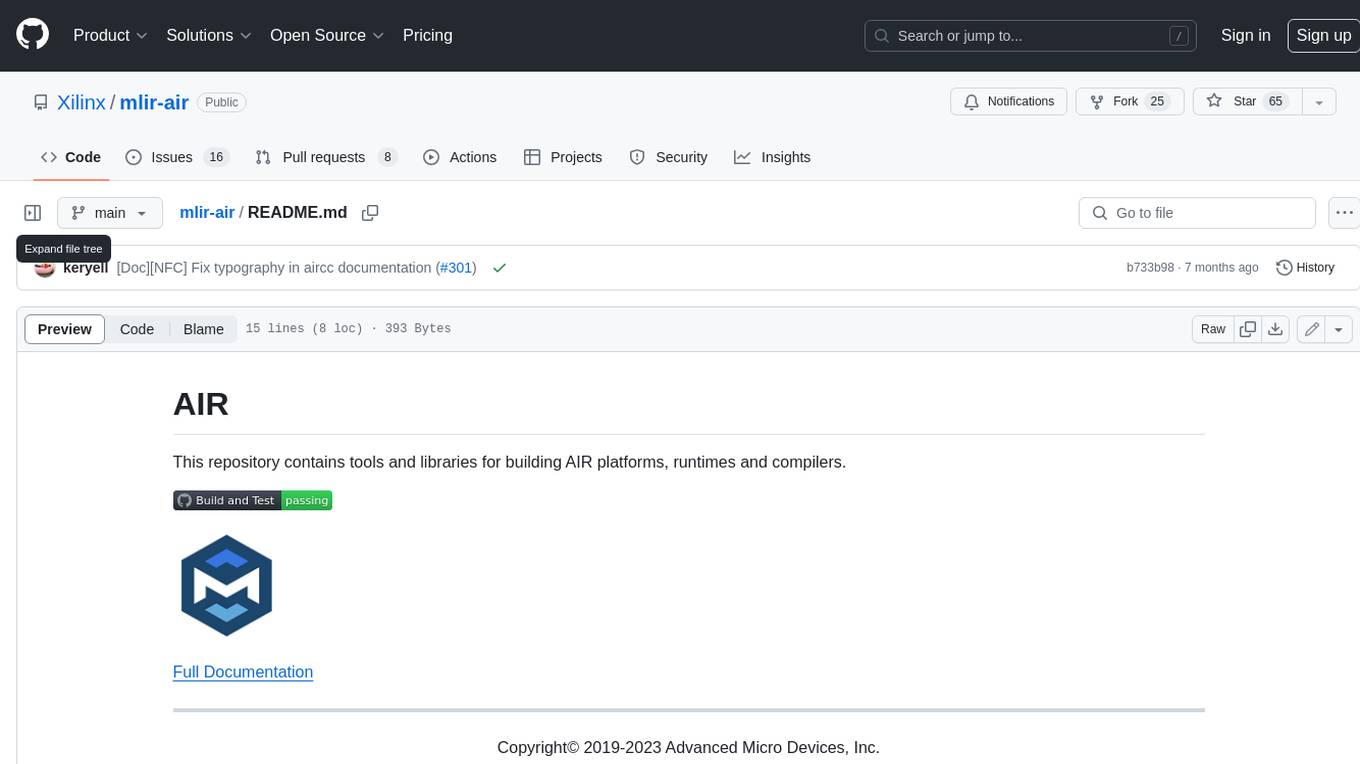
Task: Expand the Product menu
Action: pos(110,35)
